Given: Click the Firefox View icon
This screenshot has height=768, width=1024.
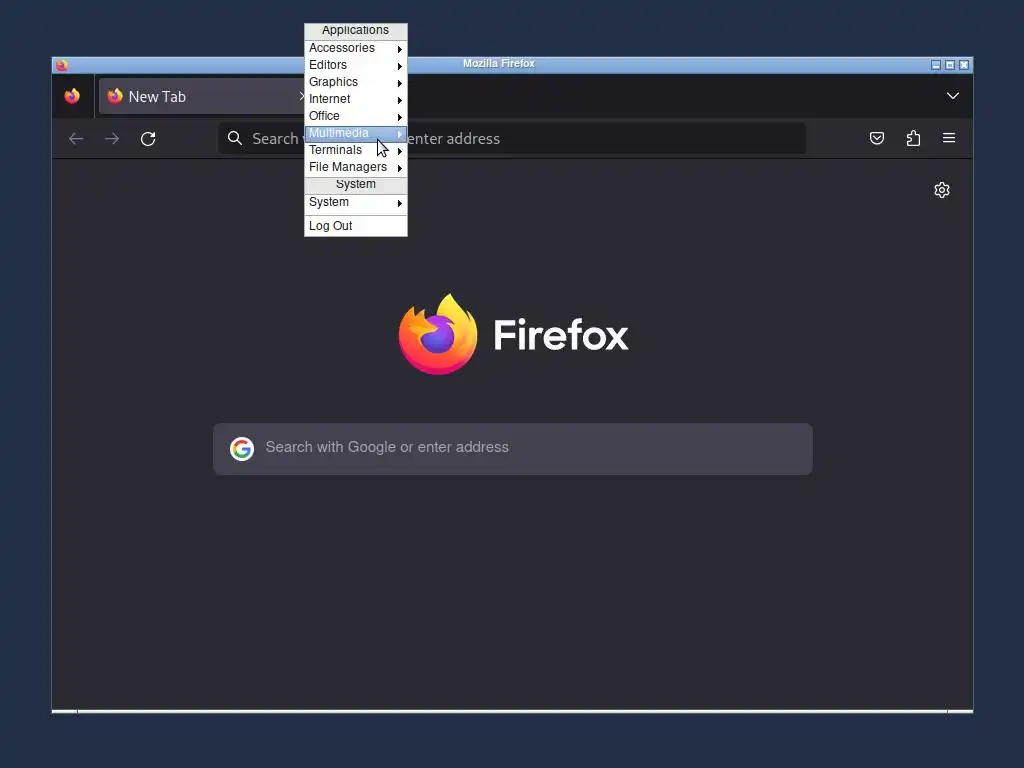Looking at the screenshot, I should click(72, 96).
